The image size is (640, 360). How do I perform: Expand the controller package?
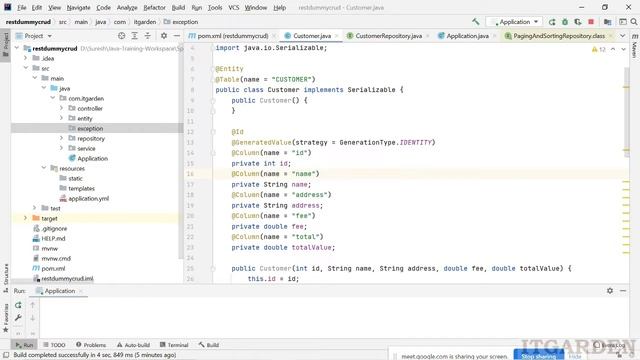pos(62,108)
